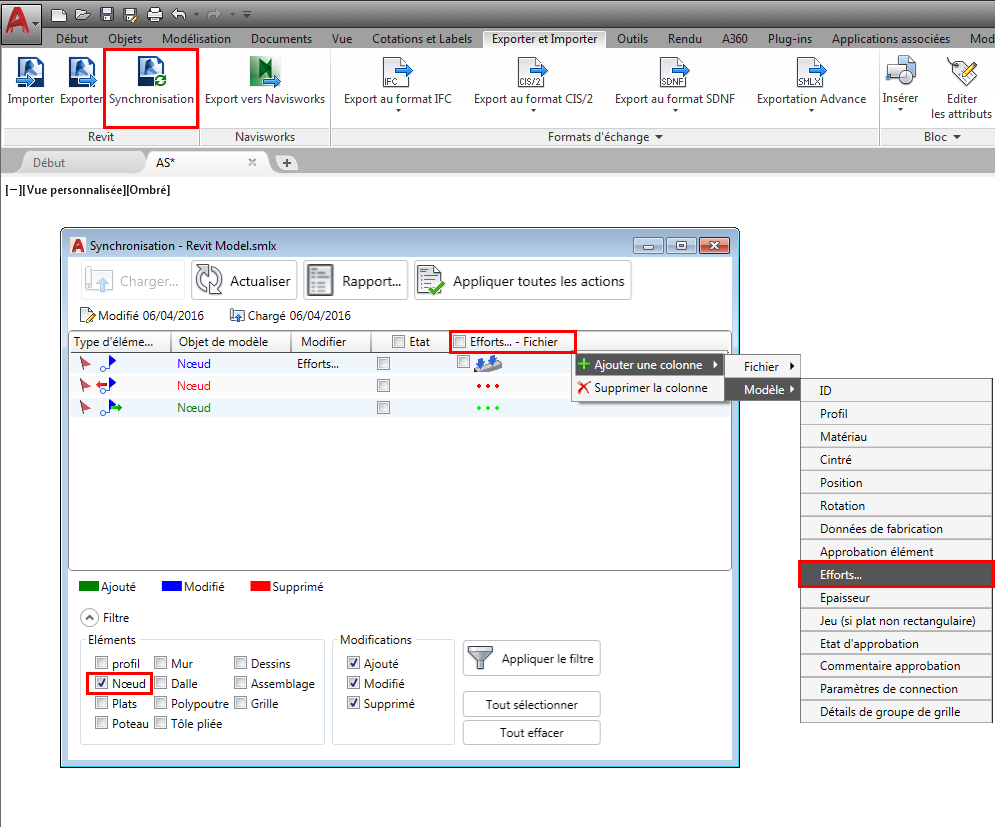Click the Importer Revit icon
Image resolution: width=995 pixels, height=827 pixels.
(30, 72)
